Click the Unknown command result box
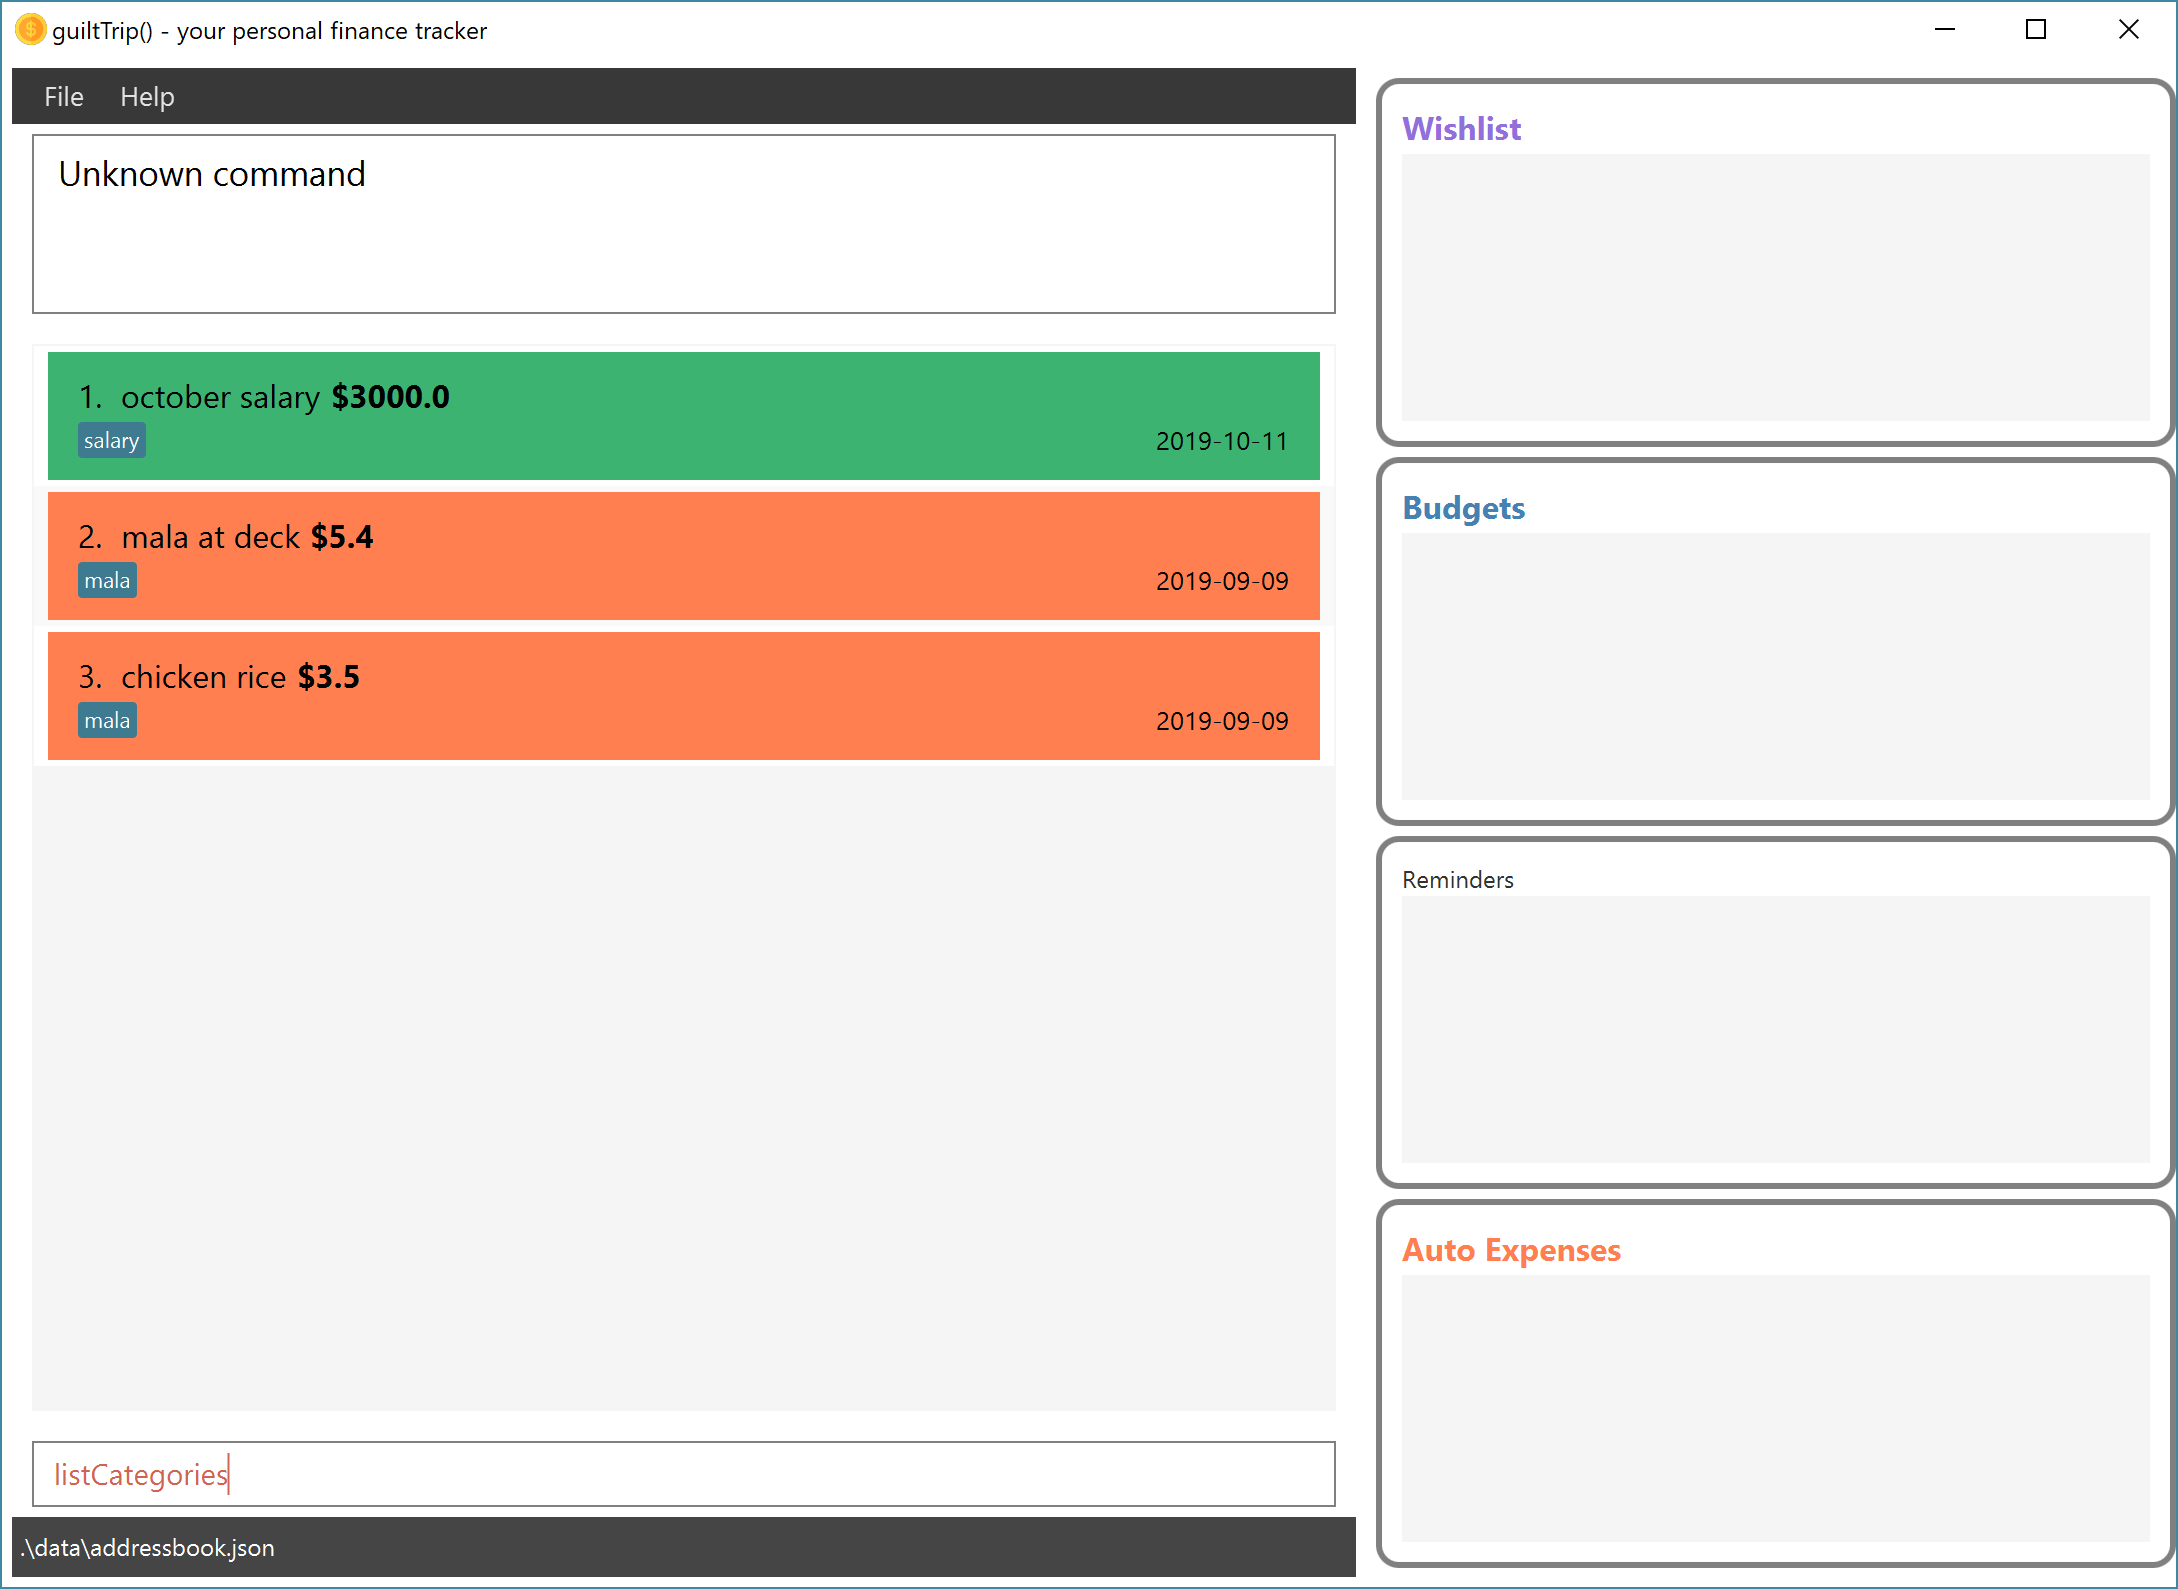This screenshot has width=2178, height=1589. [683, 224]
